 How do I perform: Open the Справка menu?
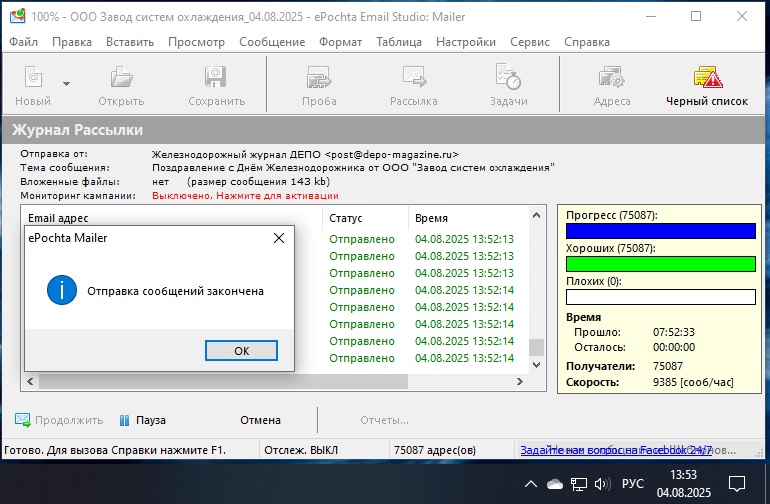pyautogui.click(x=586, y=42)
